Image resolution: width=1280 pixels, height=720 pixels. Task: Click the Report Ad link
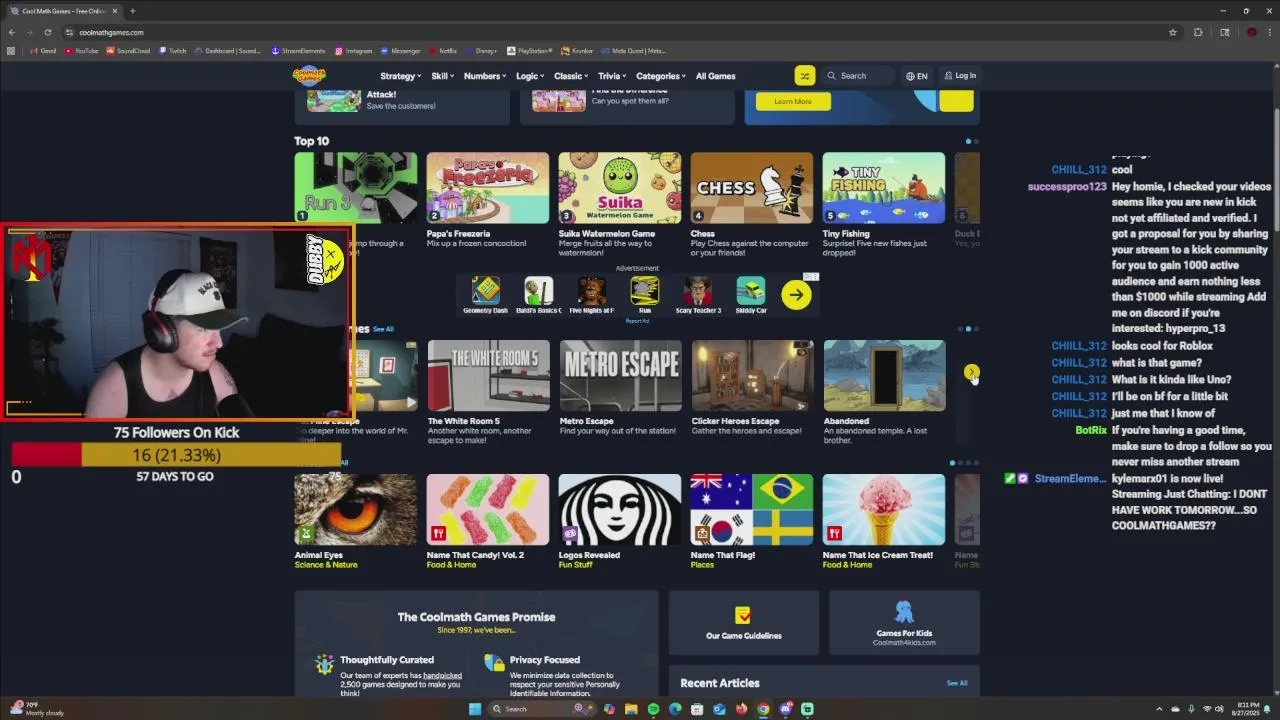[x=637, y=321]
